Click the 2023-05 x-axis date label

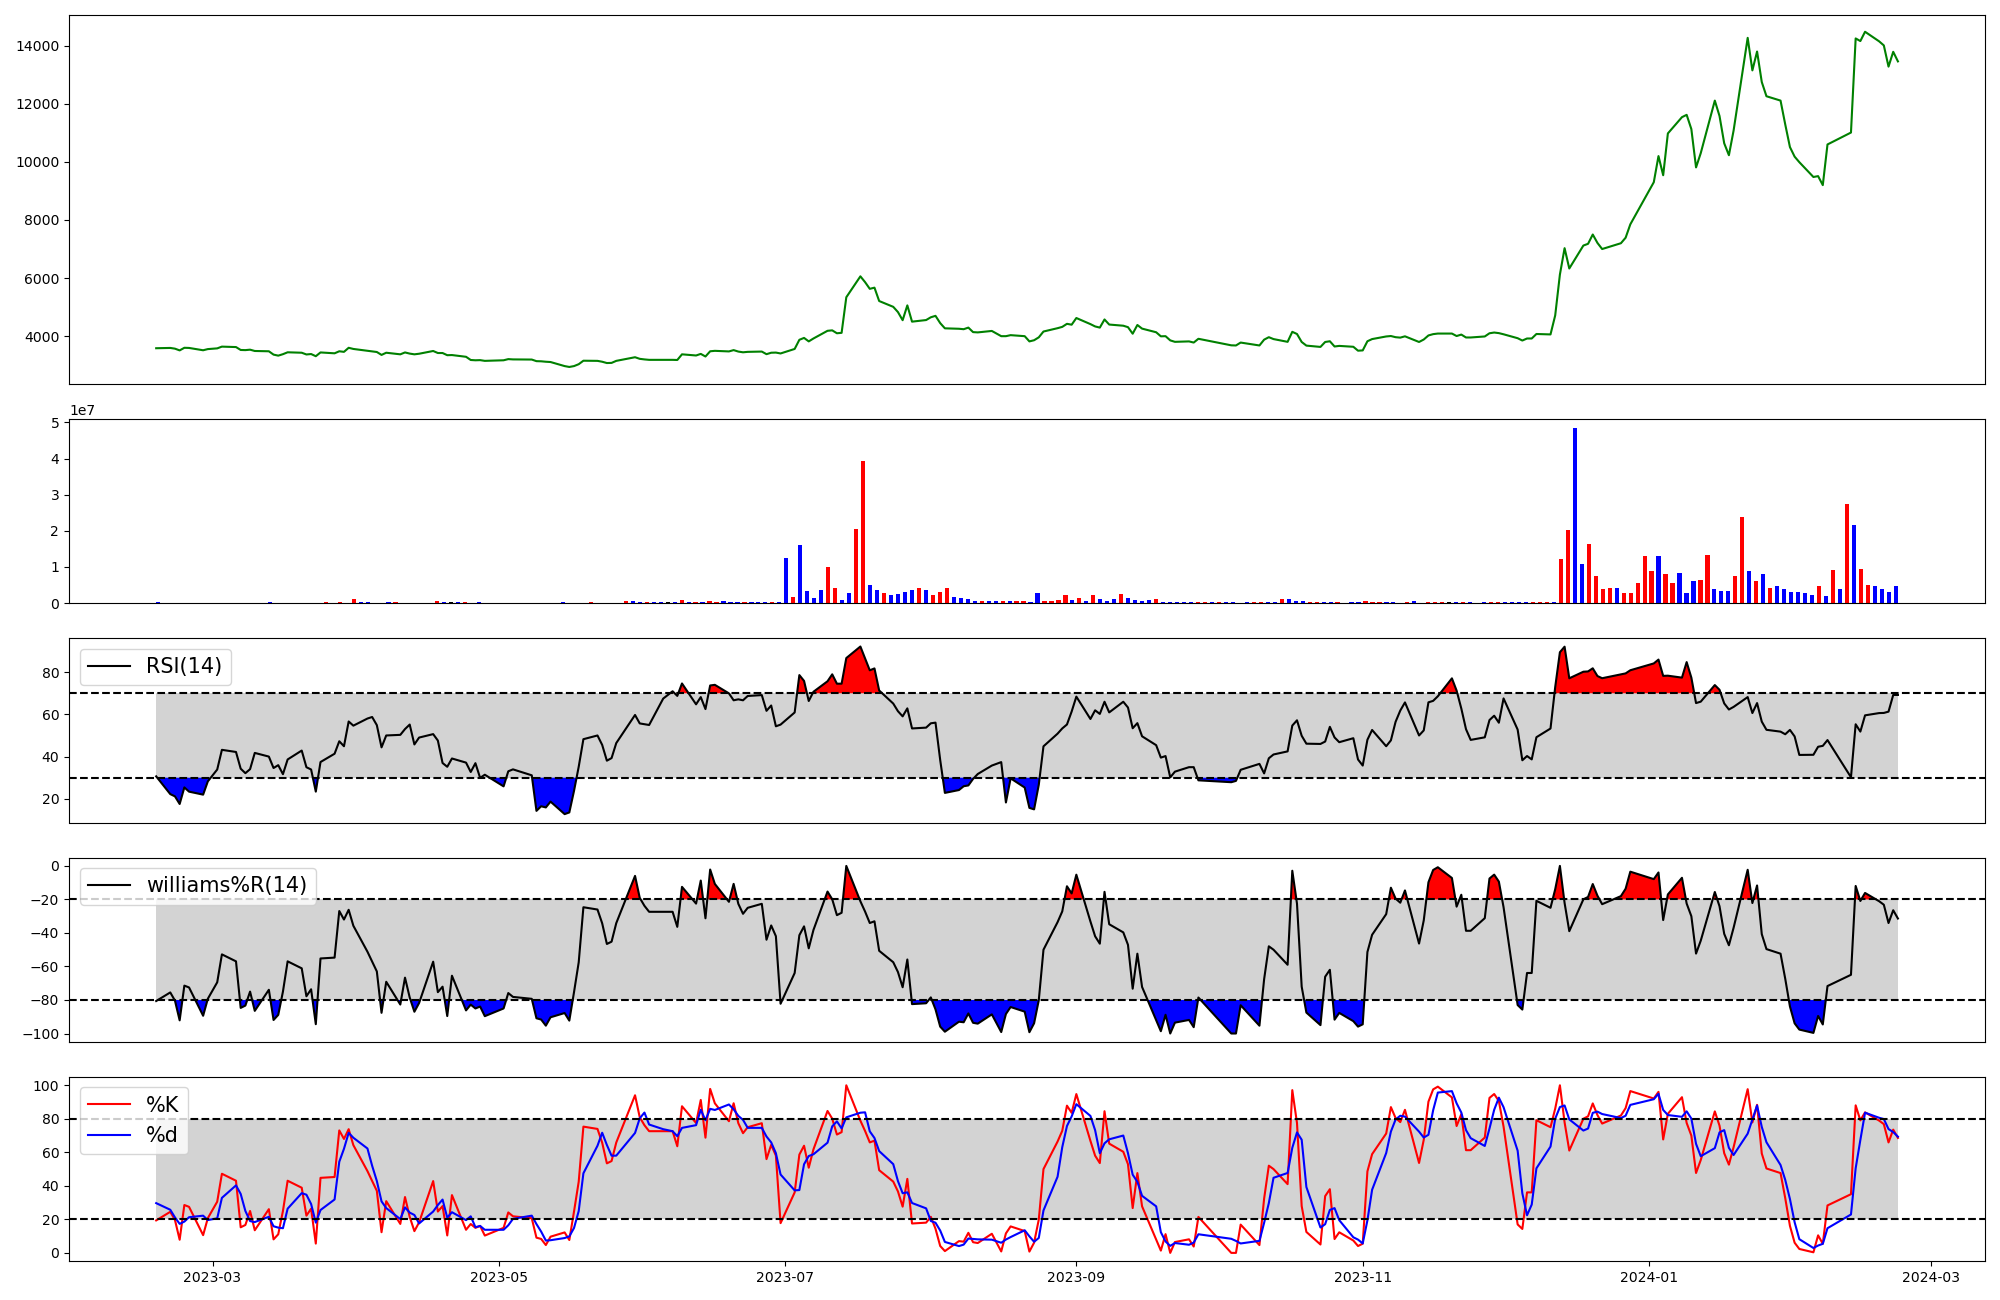pos(498,1277)
